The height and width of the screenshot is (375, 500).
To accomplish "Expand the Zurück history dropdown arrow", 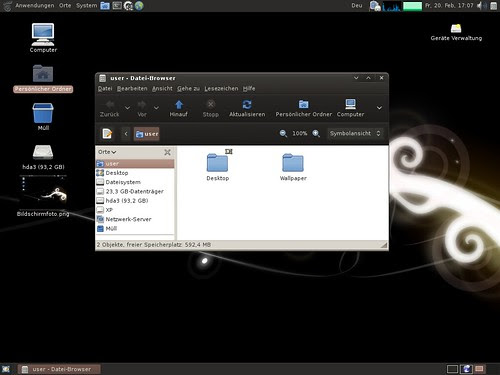I will click(127, 108).
